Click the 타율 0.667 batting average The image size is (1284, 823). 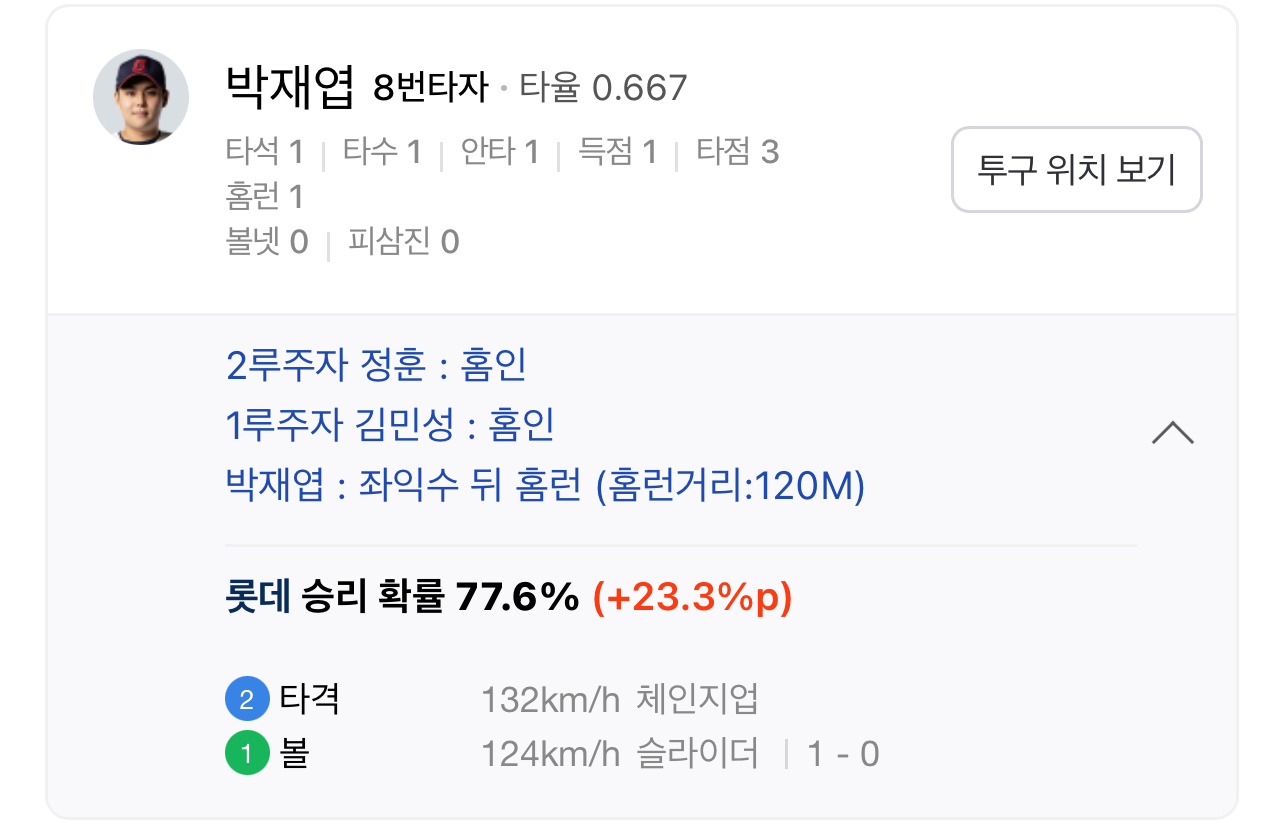pyautogui.click(x=603, y=88)
